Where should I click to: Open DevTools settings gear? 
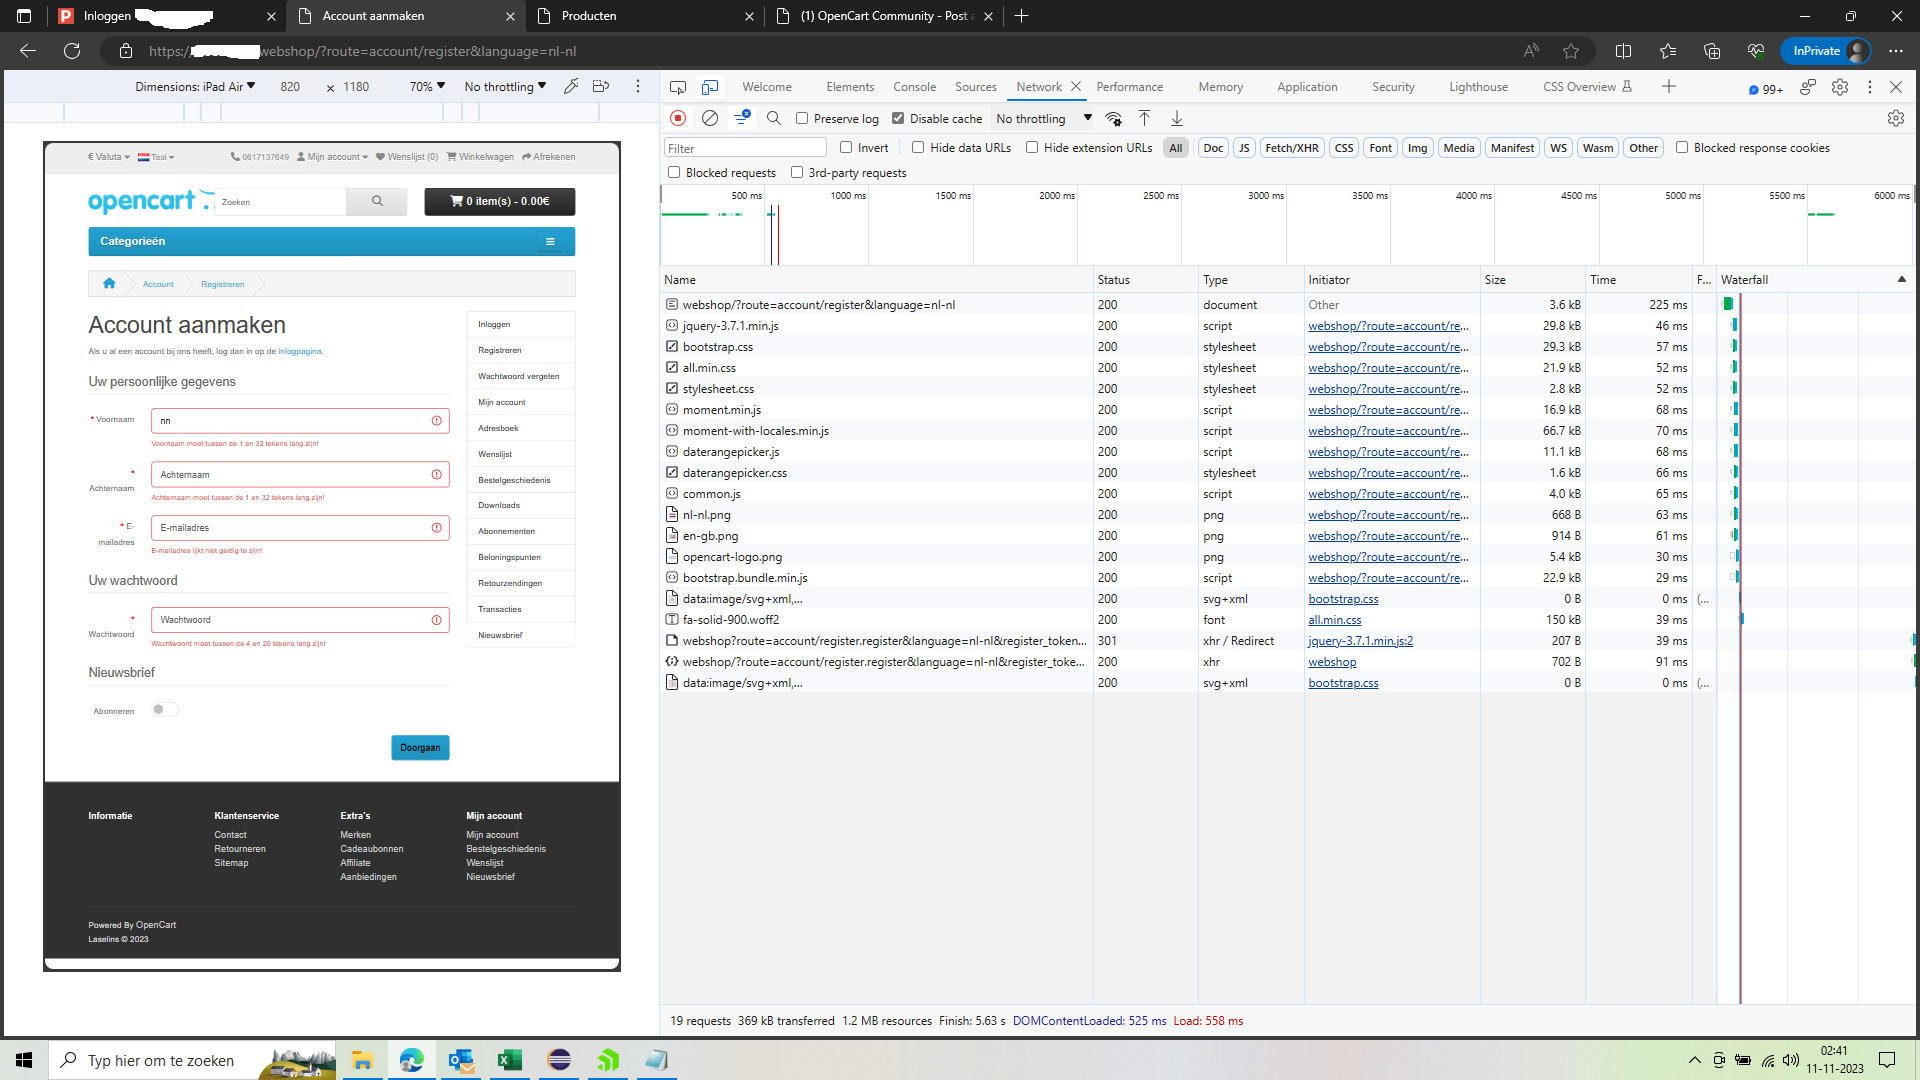pos(1840,87)
